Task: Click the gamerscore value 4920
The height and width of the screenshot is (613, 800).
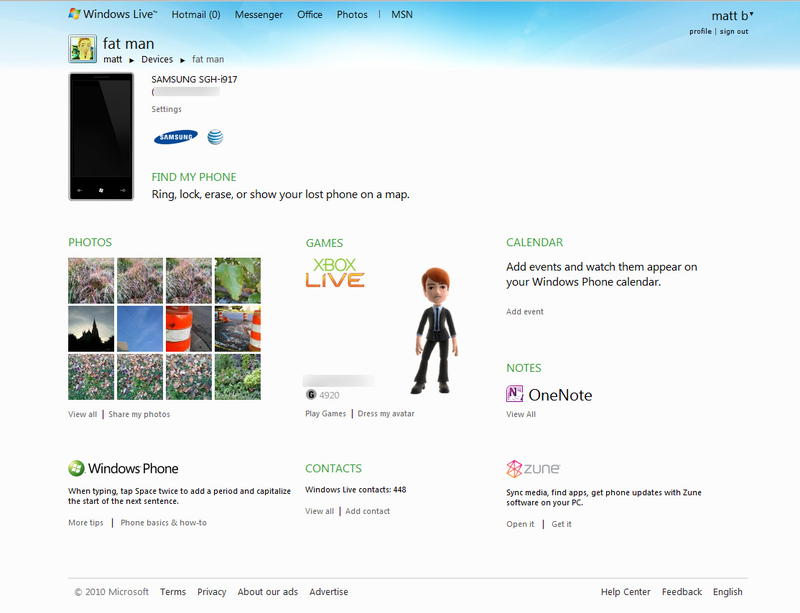Action: tap(329, 395)
